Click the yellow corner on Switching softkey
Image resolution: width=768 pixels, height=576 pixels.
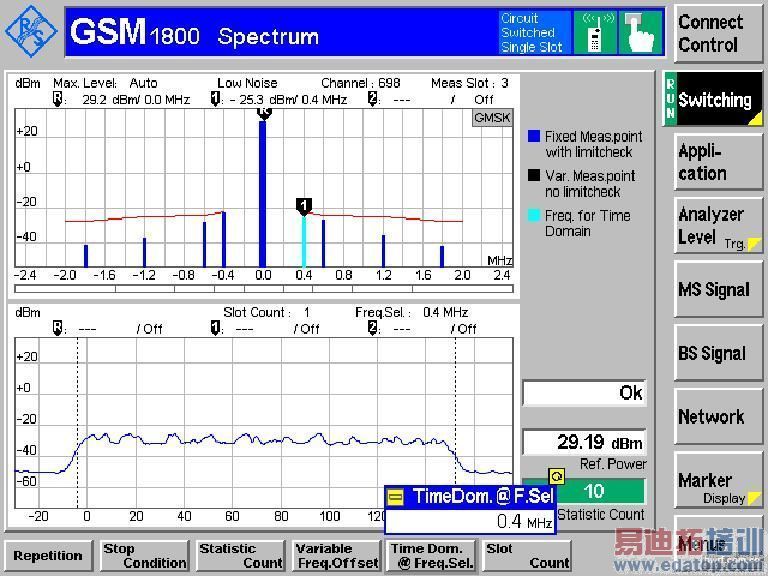pyautogui.click(x=756, y=118)
